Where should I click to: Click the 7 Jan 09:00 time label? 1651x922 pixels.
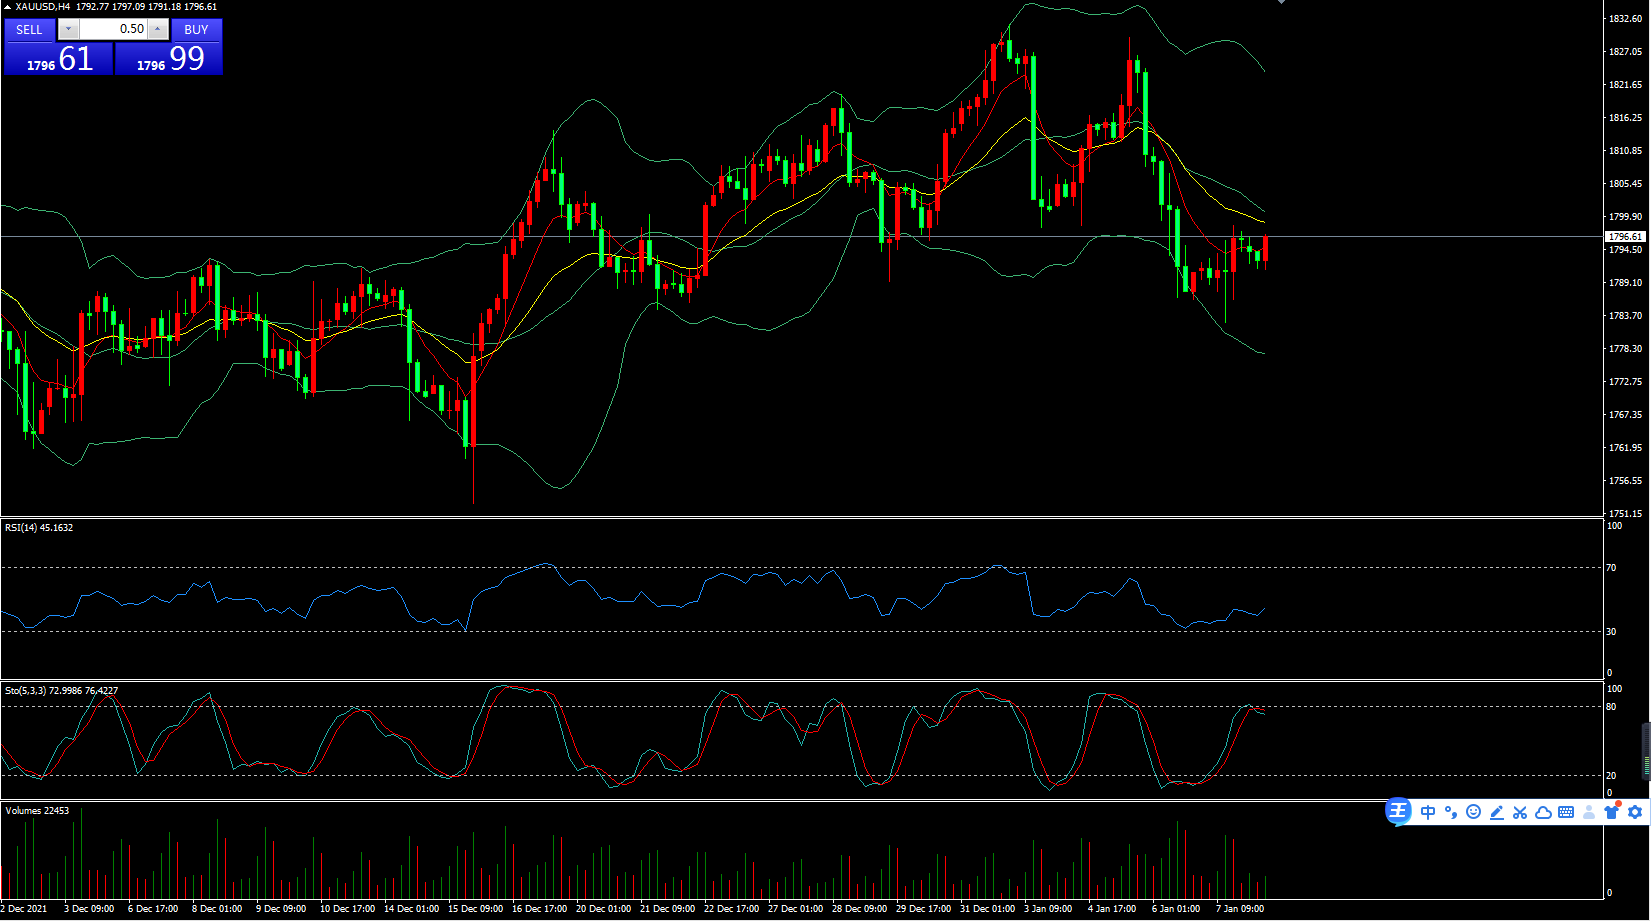click(x=1239, y=909)
